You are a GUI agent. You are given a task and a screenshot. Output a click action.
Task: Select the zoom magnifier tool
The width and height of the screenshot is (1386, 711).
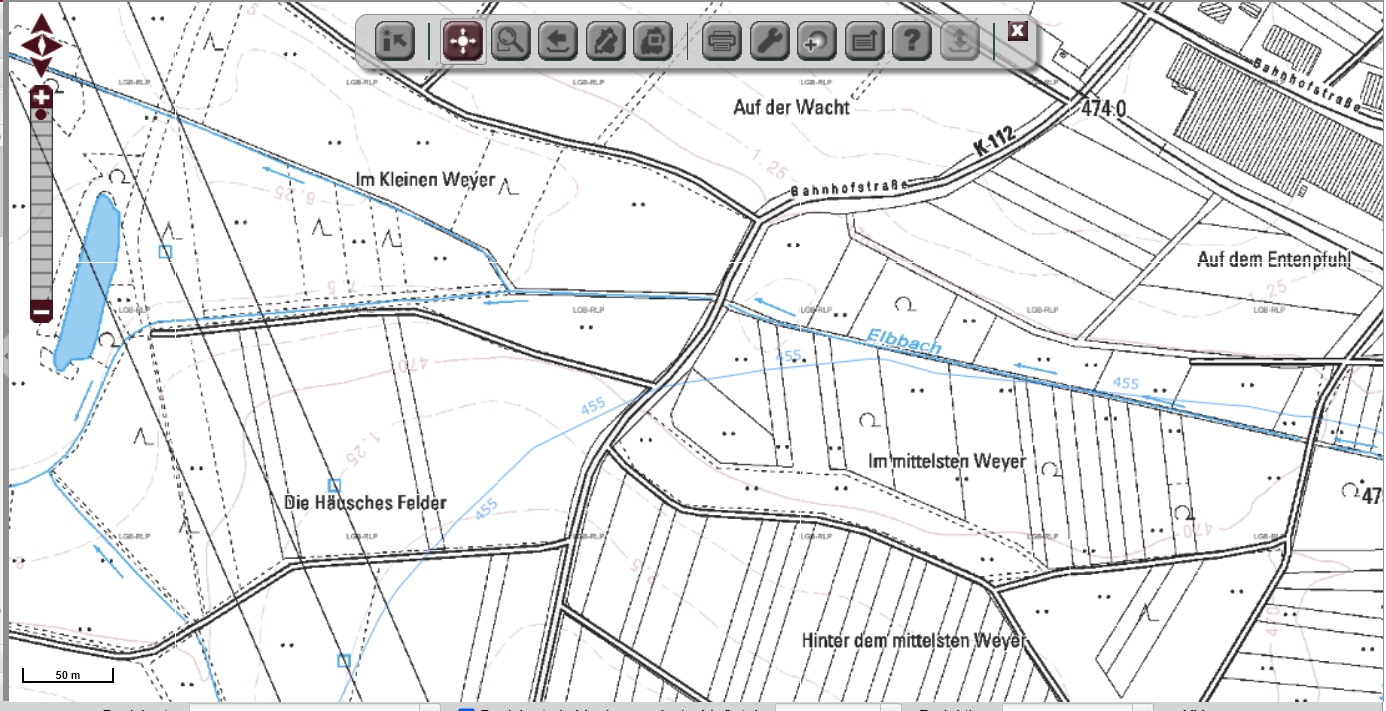[511, 42]
